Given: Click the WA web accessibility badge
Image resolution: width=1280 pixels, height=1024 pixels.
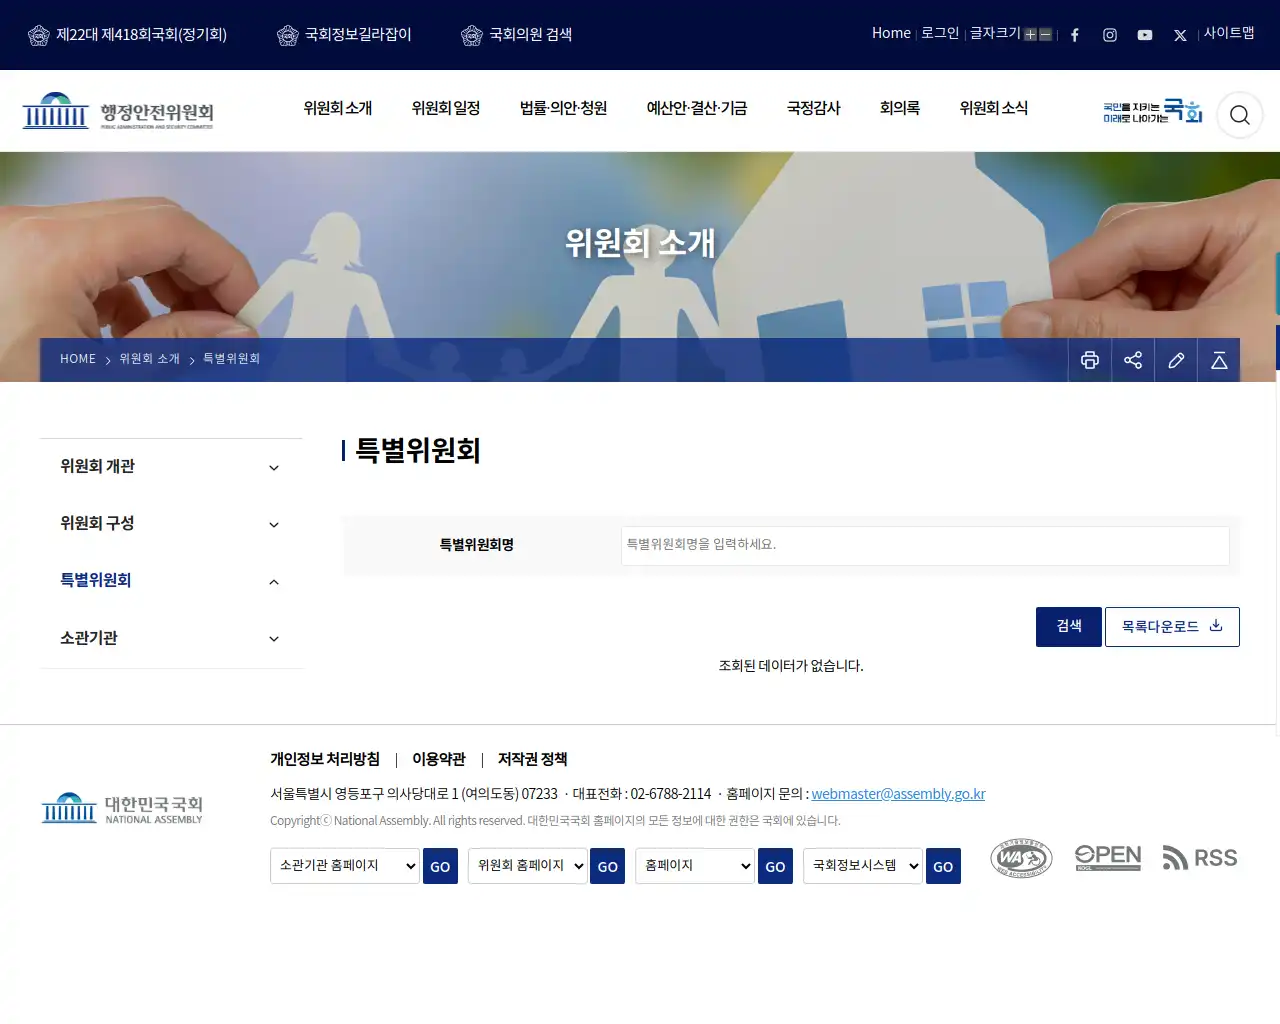Looking at the screenshot, I should 1021,858.
